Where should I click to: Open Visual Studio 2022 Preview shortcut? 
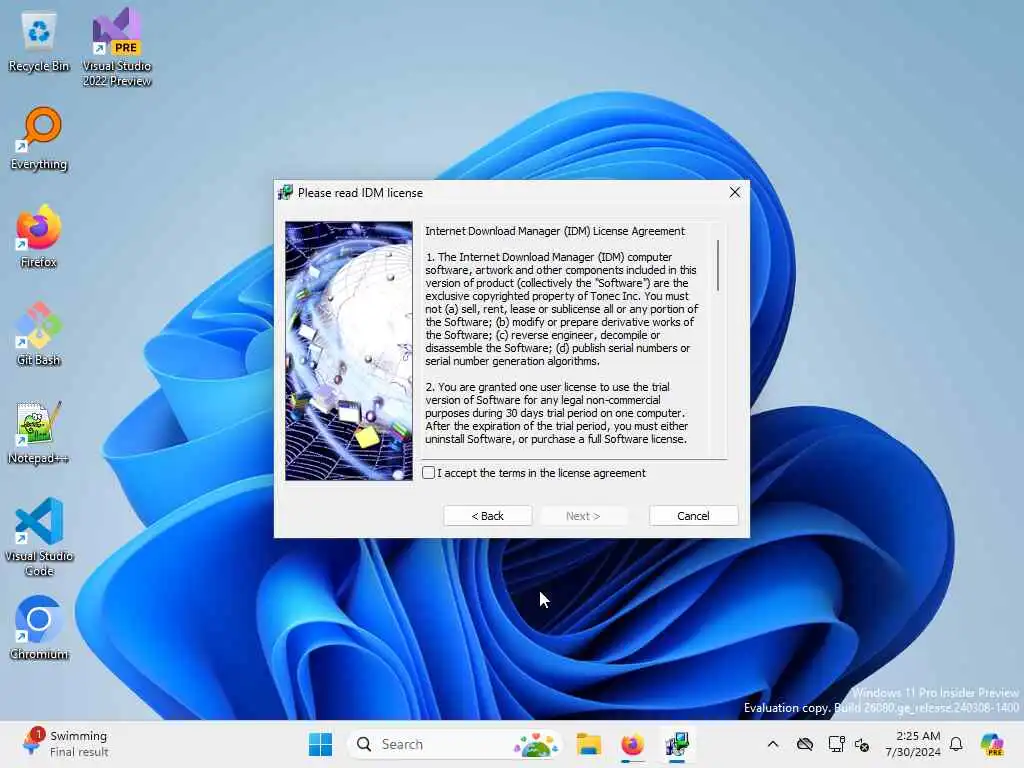tap(117, 47)
